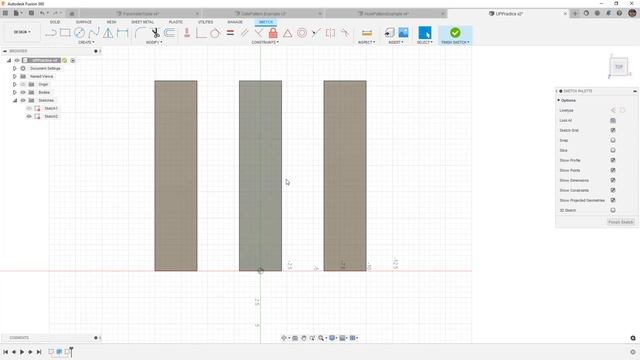Click the Measure tool in Inspect
Image resolution: width=640 pixels, height=360 pixels.
tap(367, 33)
